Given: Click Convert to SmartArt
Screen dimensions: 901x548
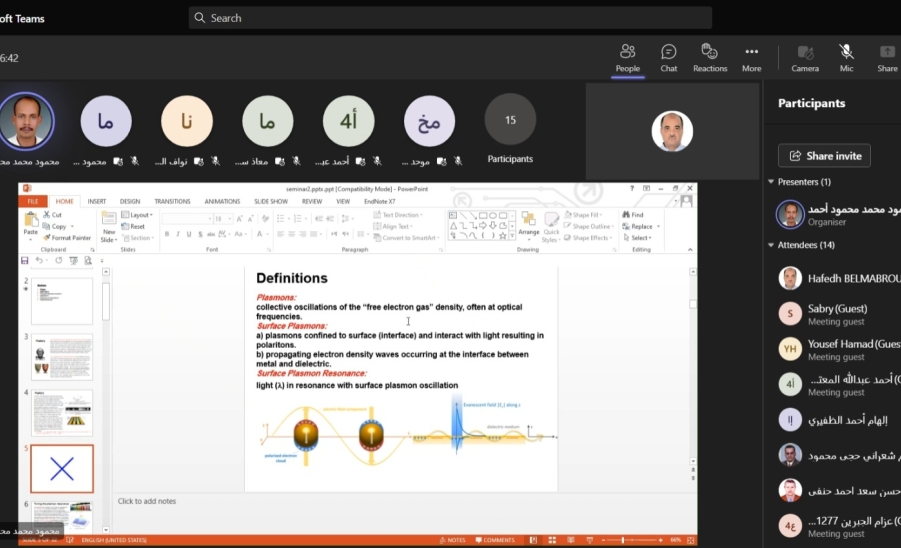Looking at the screenshot, I should 406,238.
